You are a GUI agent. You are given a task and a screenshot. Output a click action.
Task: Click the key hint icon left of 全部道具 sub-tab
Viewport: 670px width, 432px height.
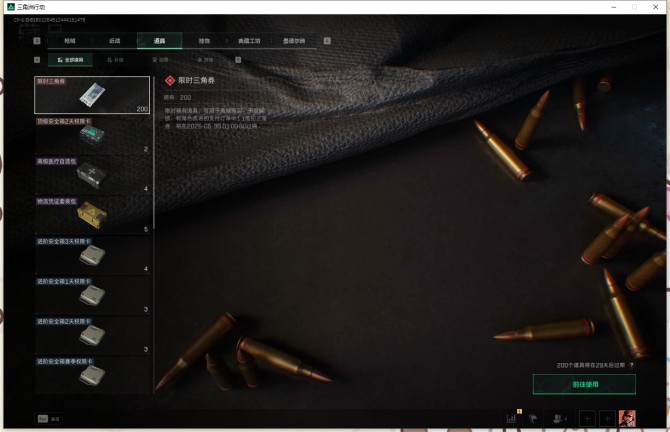click(37, 60)
